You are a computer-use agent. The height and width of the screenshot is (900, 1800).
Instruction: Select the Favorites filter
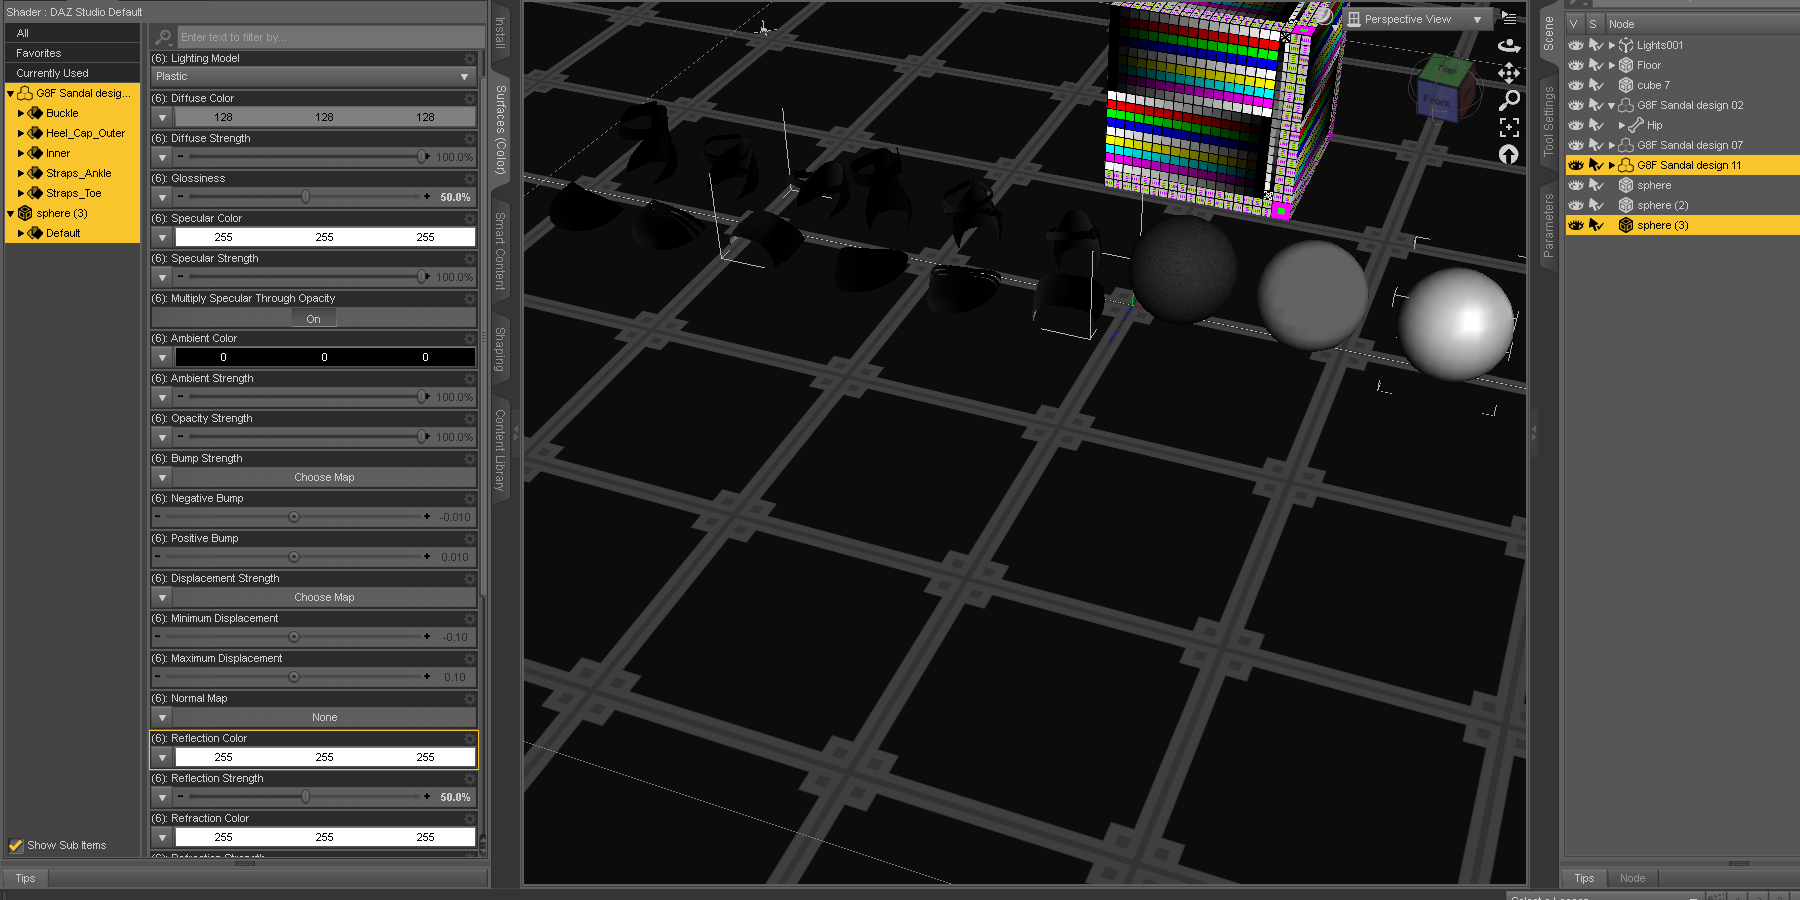72,53
